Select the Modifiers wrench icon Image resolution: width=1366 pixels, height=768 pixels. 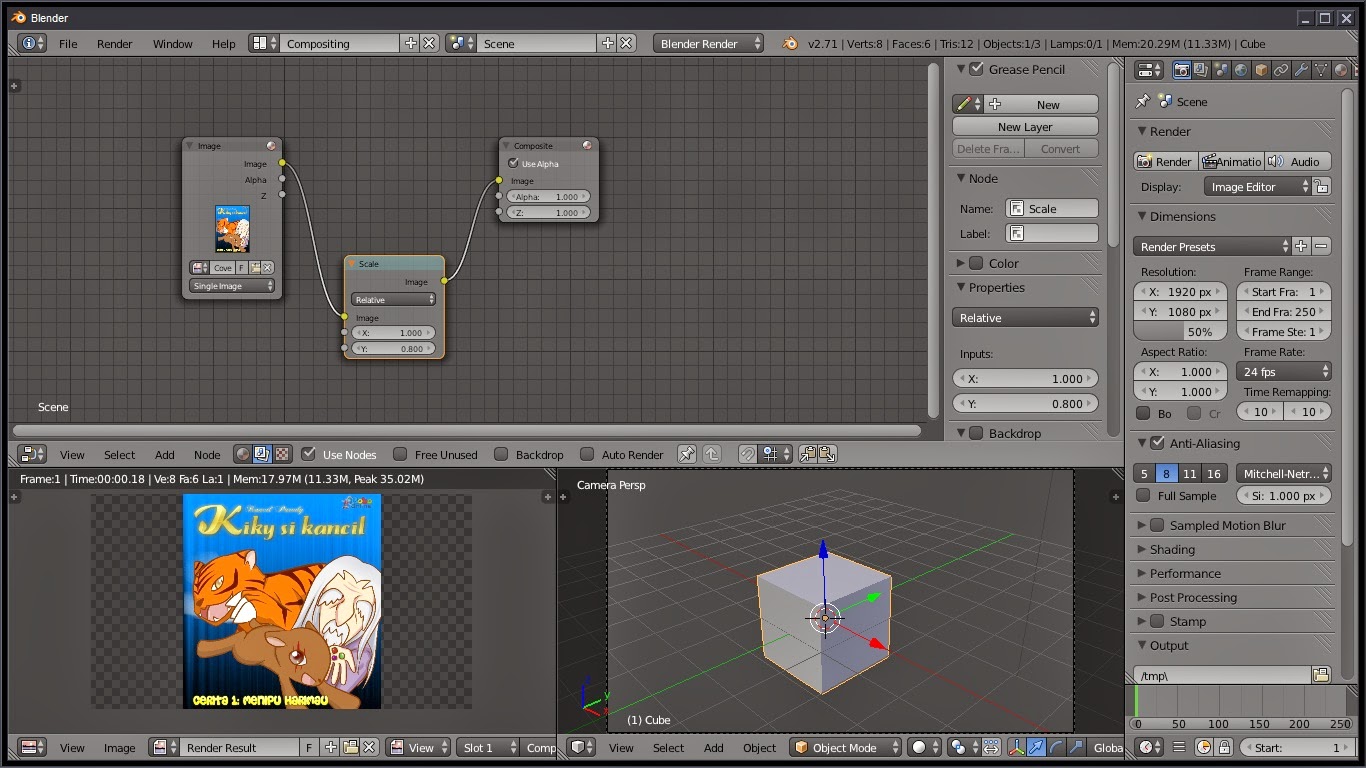pyautogui.click(x=1301, y=70)
